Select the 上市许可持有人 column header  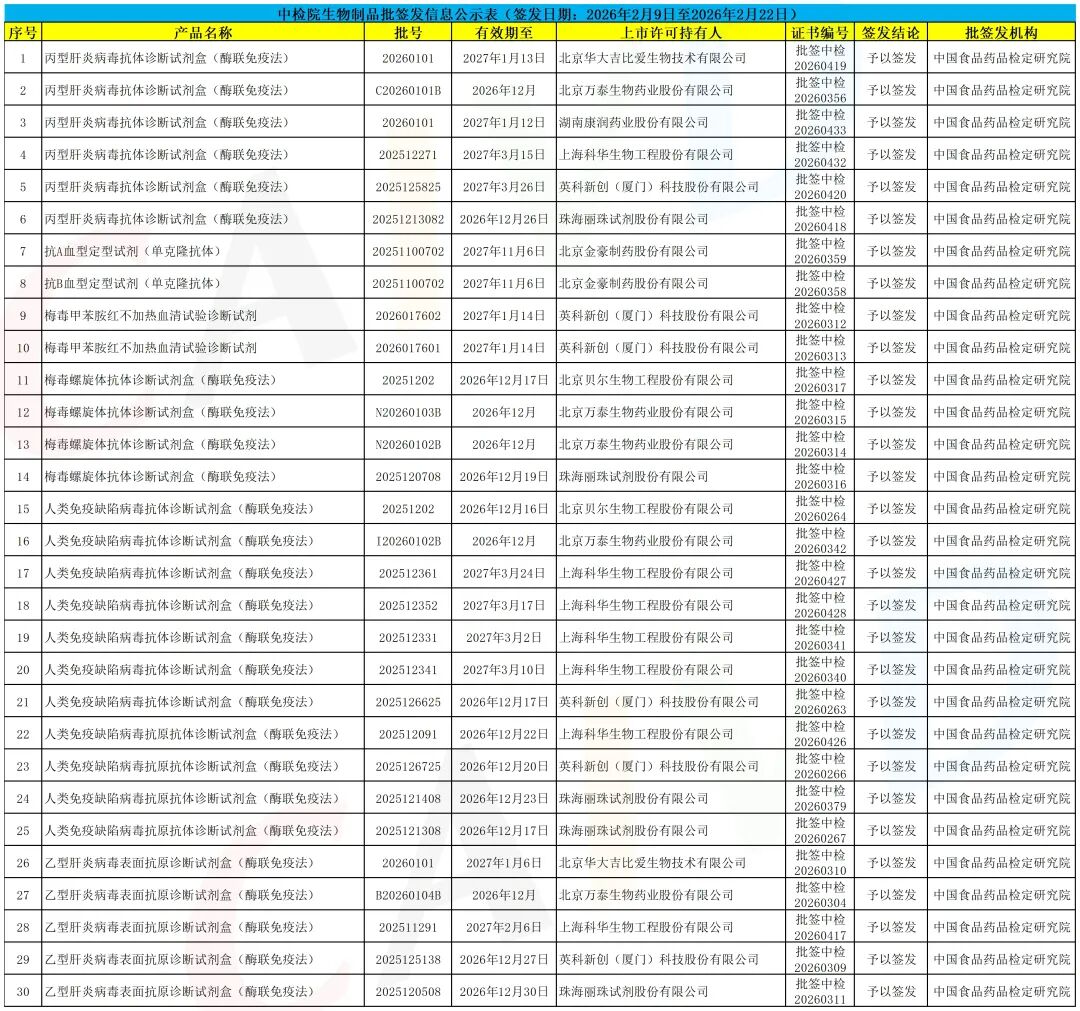tap(672, 32)
